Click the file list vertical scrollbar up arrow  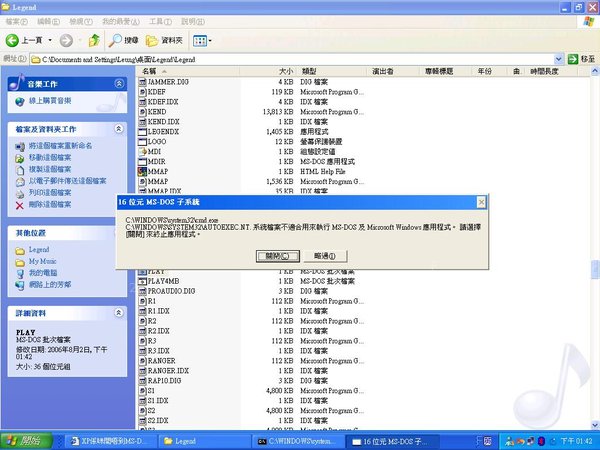595,71
